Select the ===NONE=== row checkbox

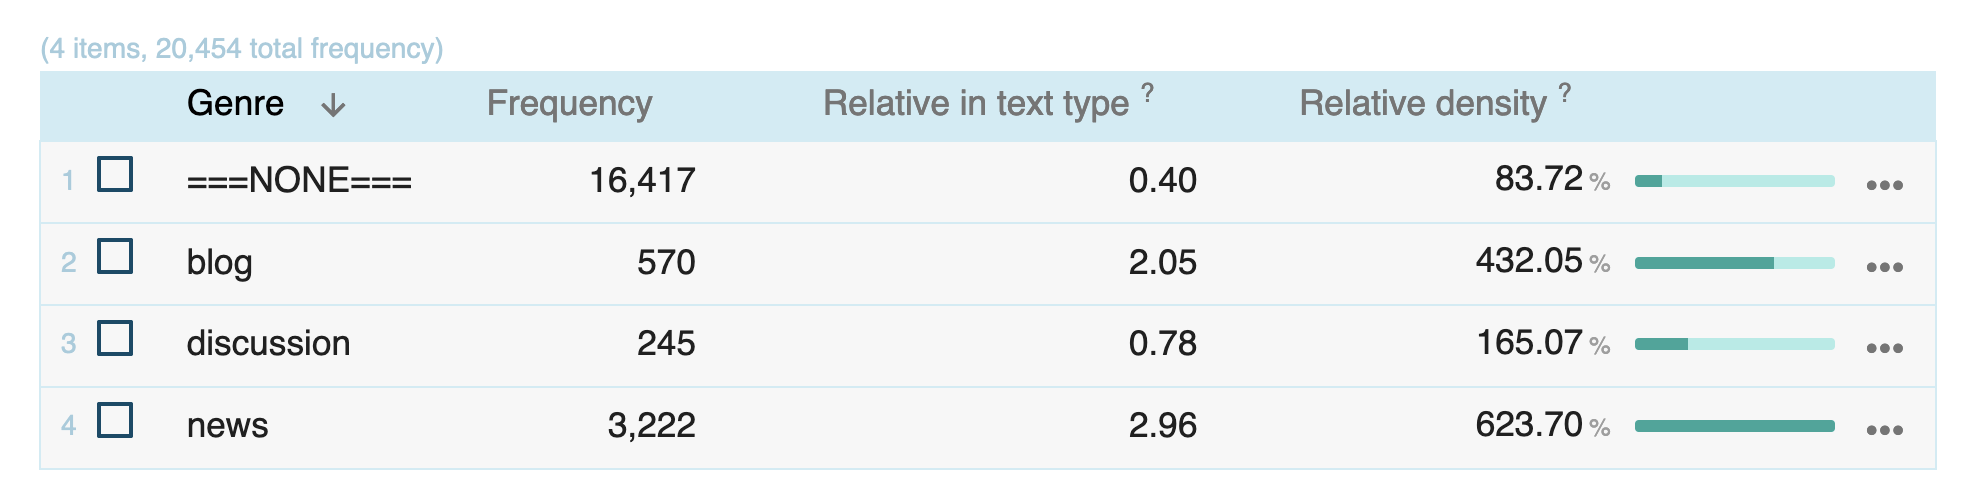pos(115,174)
